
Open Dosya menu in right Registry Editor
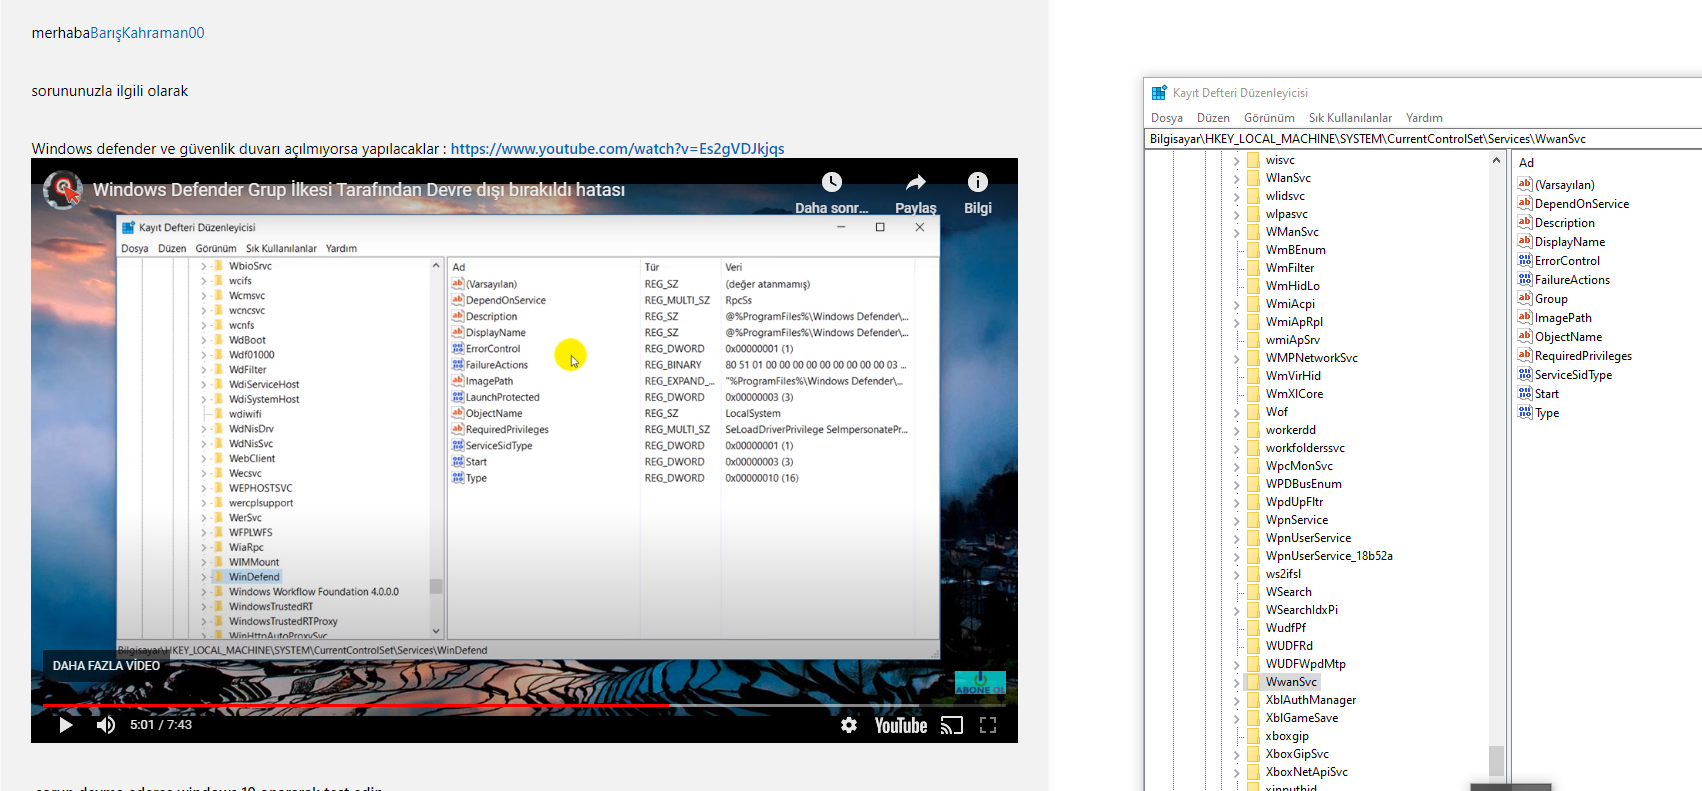1166,118
